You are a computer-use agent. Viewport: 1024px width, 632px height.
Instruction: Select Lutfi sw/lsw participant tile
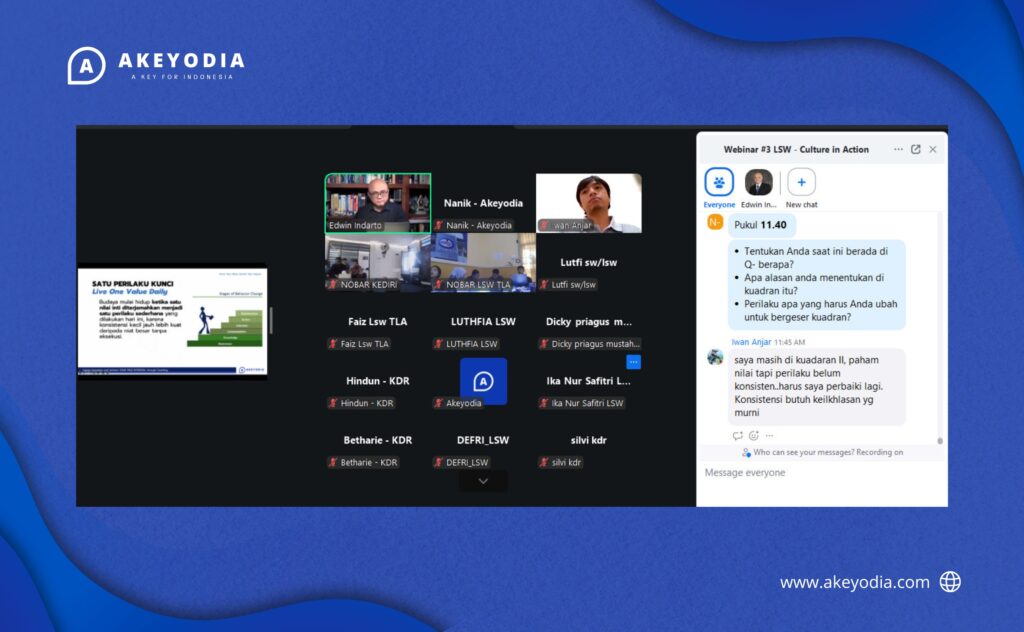588,262
